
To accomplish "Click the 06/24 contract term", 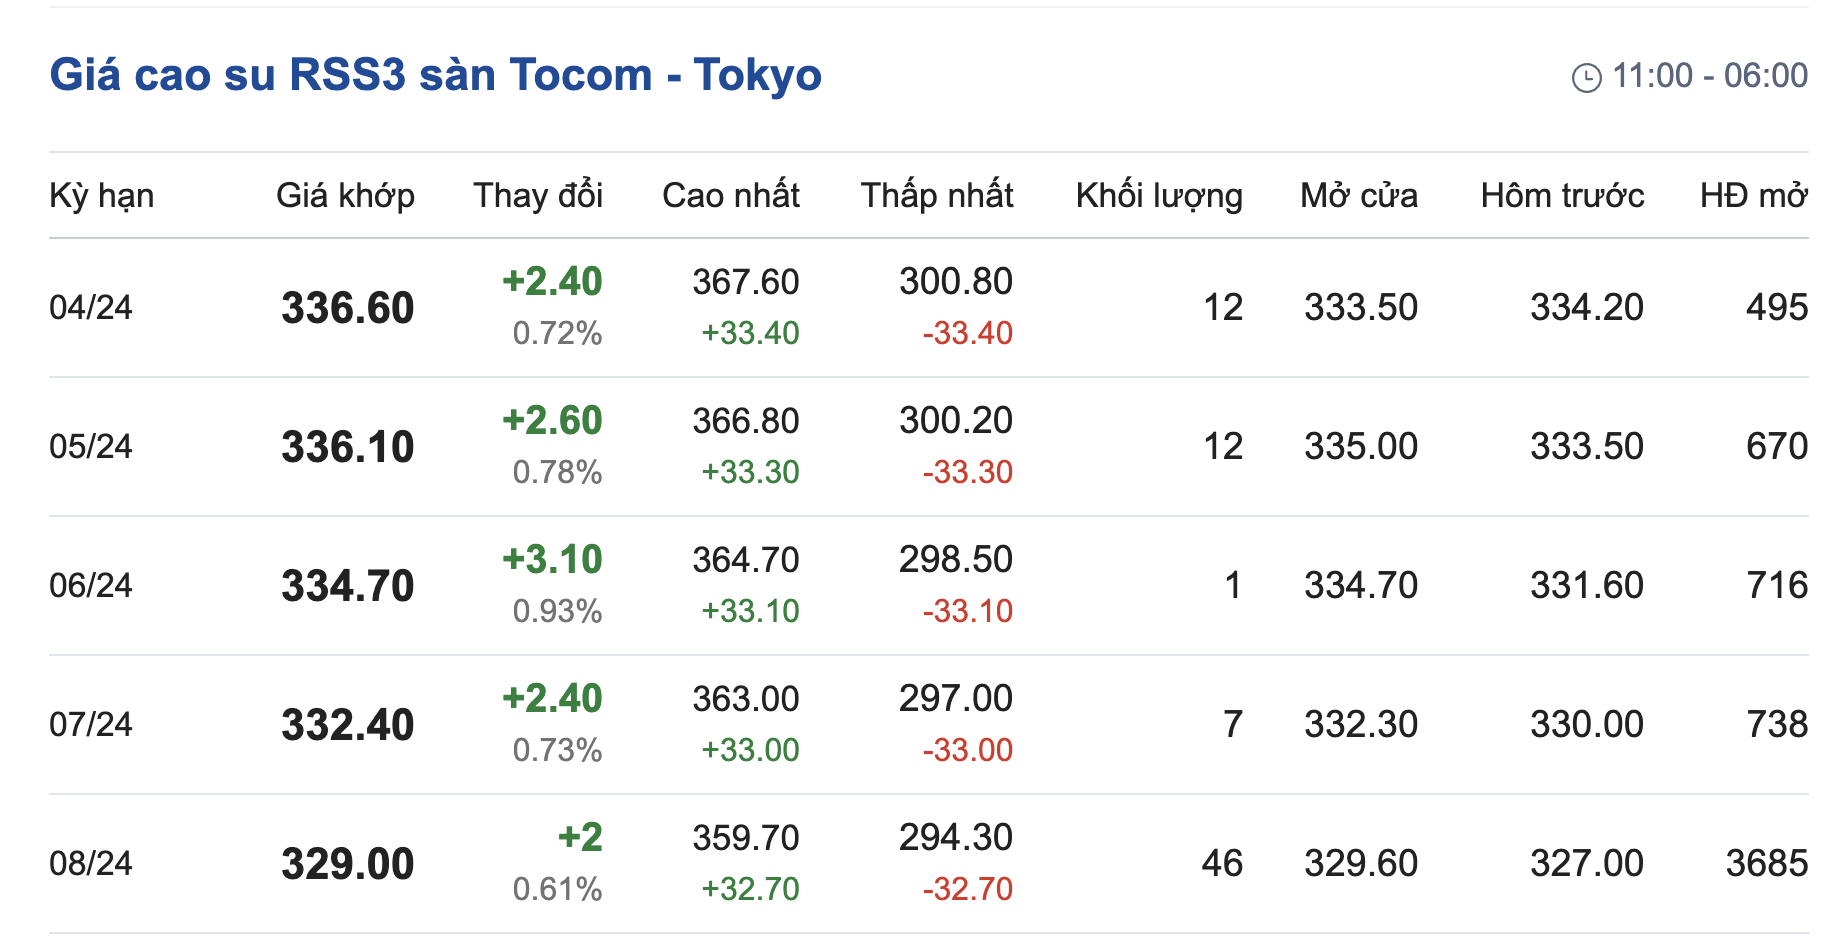I will point(91,585).
